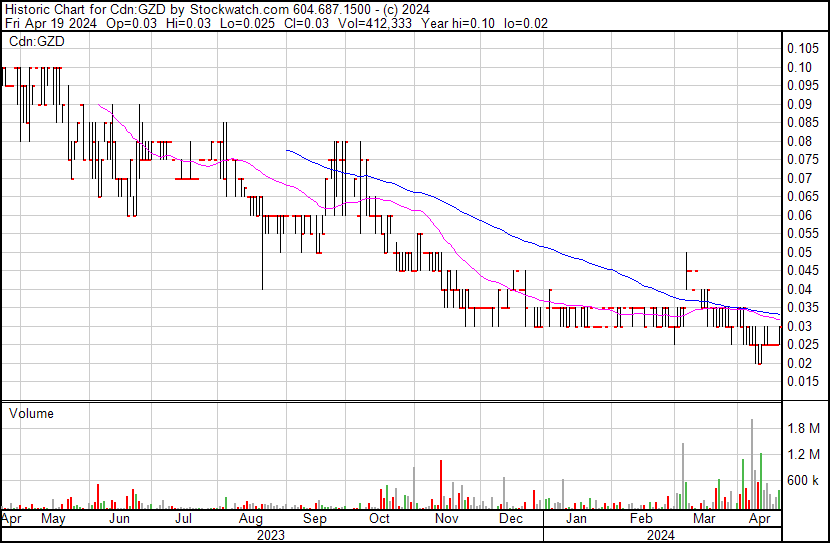Click the '2023' year label

[x=270, y=535]
